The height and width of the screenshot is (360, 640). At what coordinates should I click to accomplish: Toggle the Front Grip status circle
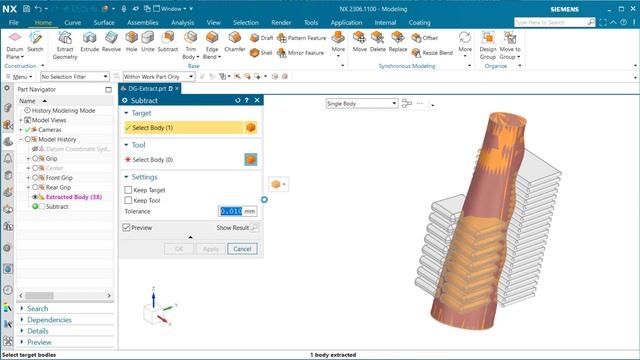[x=35, y=178]
